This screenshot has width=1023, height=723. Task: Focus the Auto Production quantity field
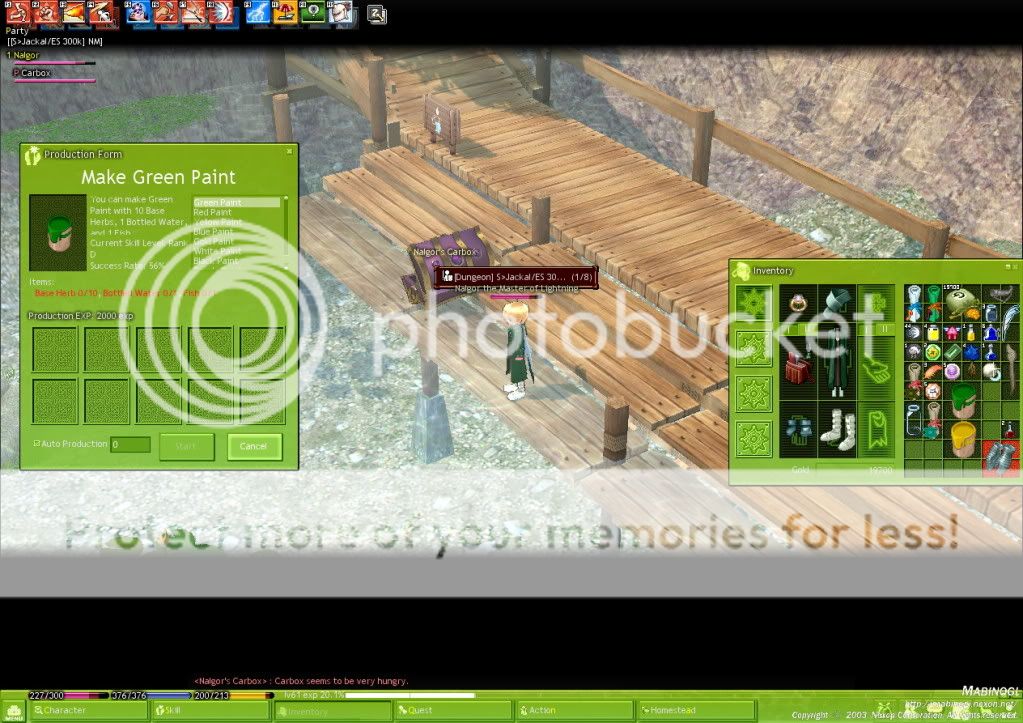[130, 444]
